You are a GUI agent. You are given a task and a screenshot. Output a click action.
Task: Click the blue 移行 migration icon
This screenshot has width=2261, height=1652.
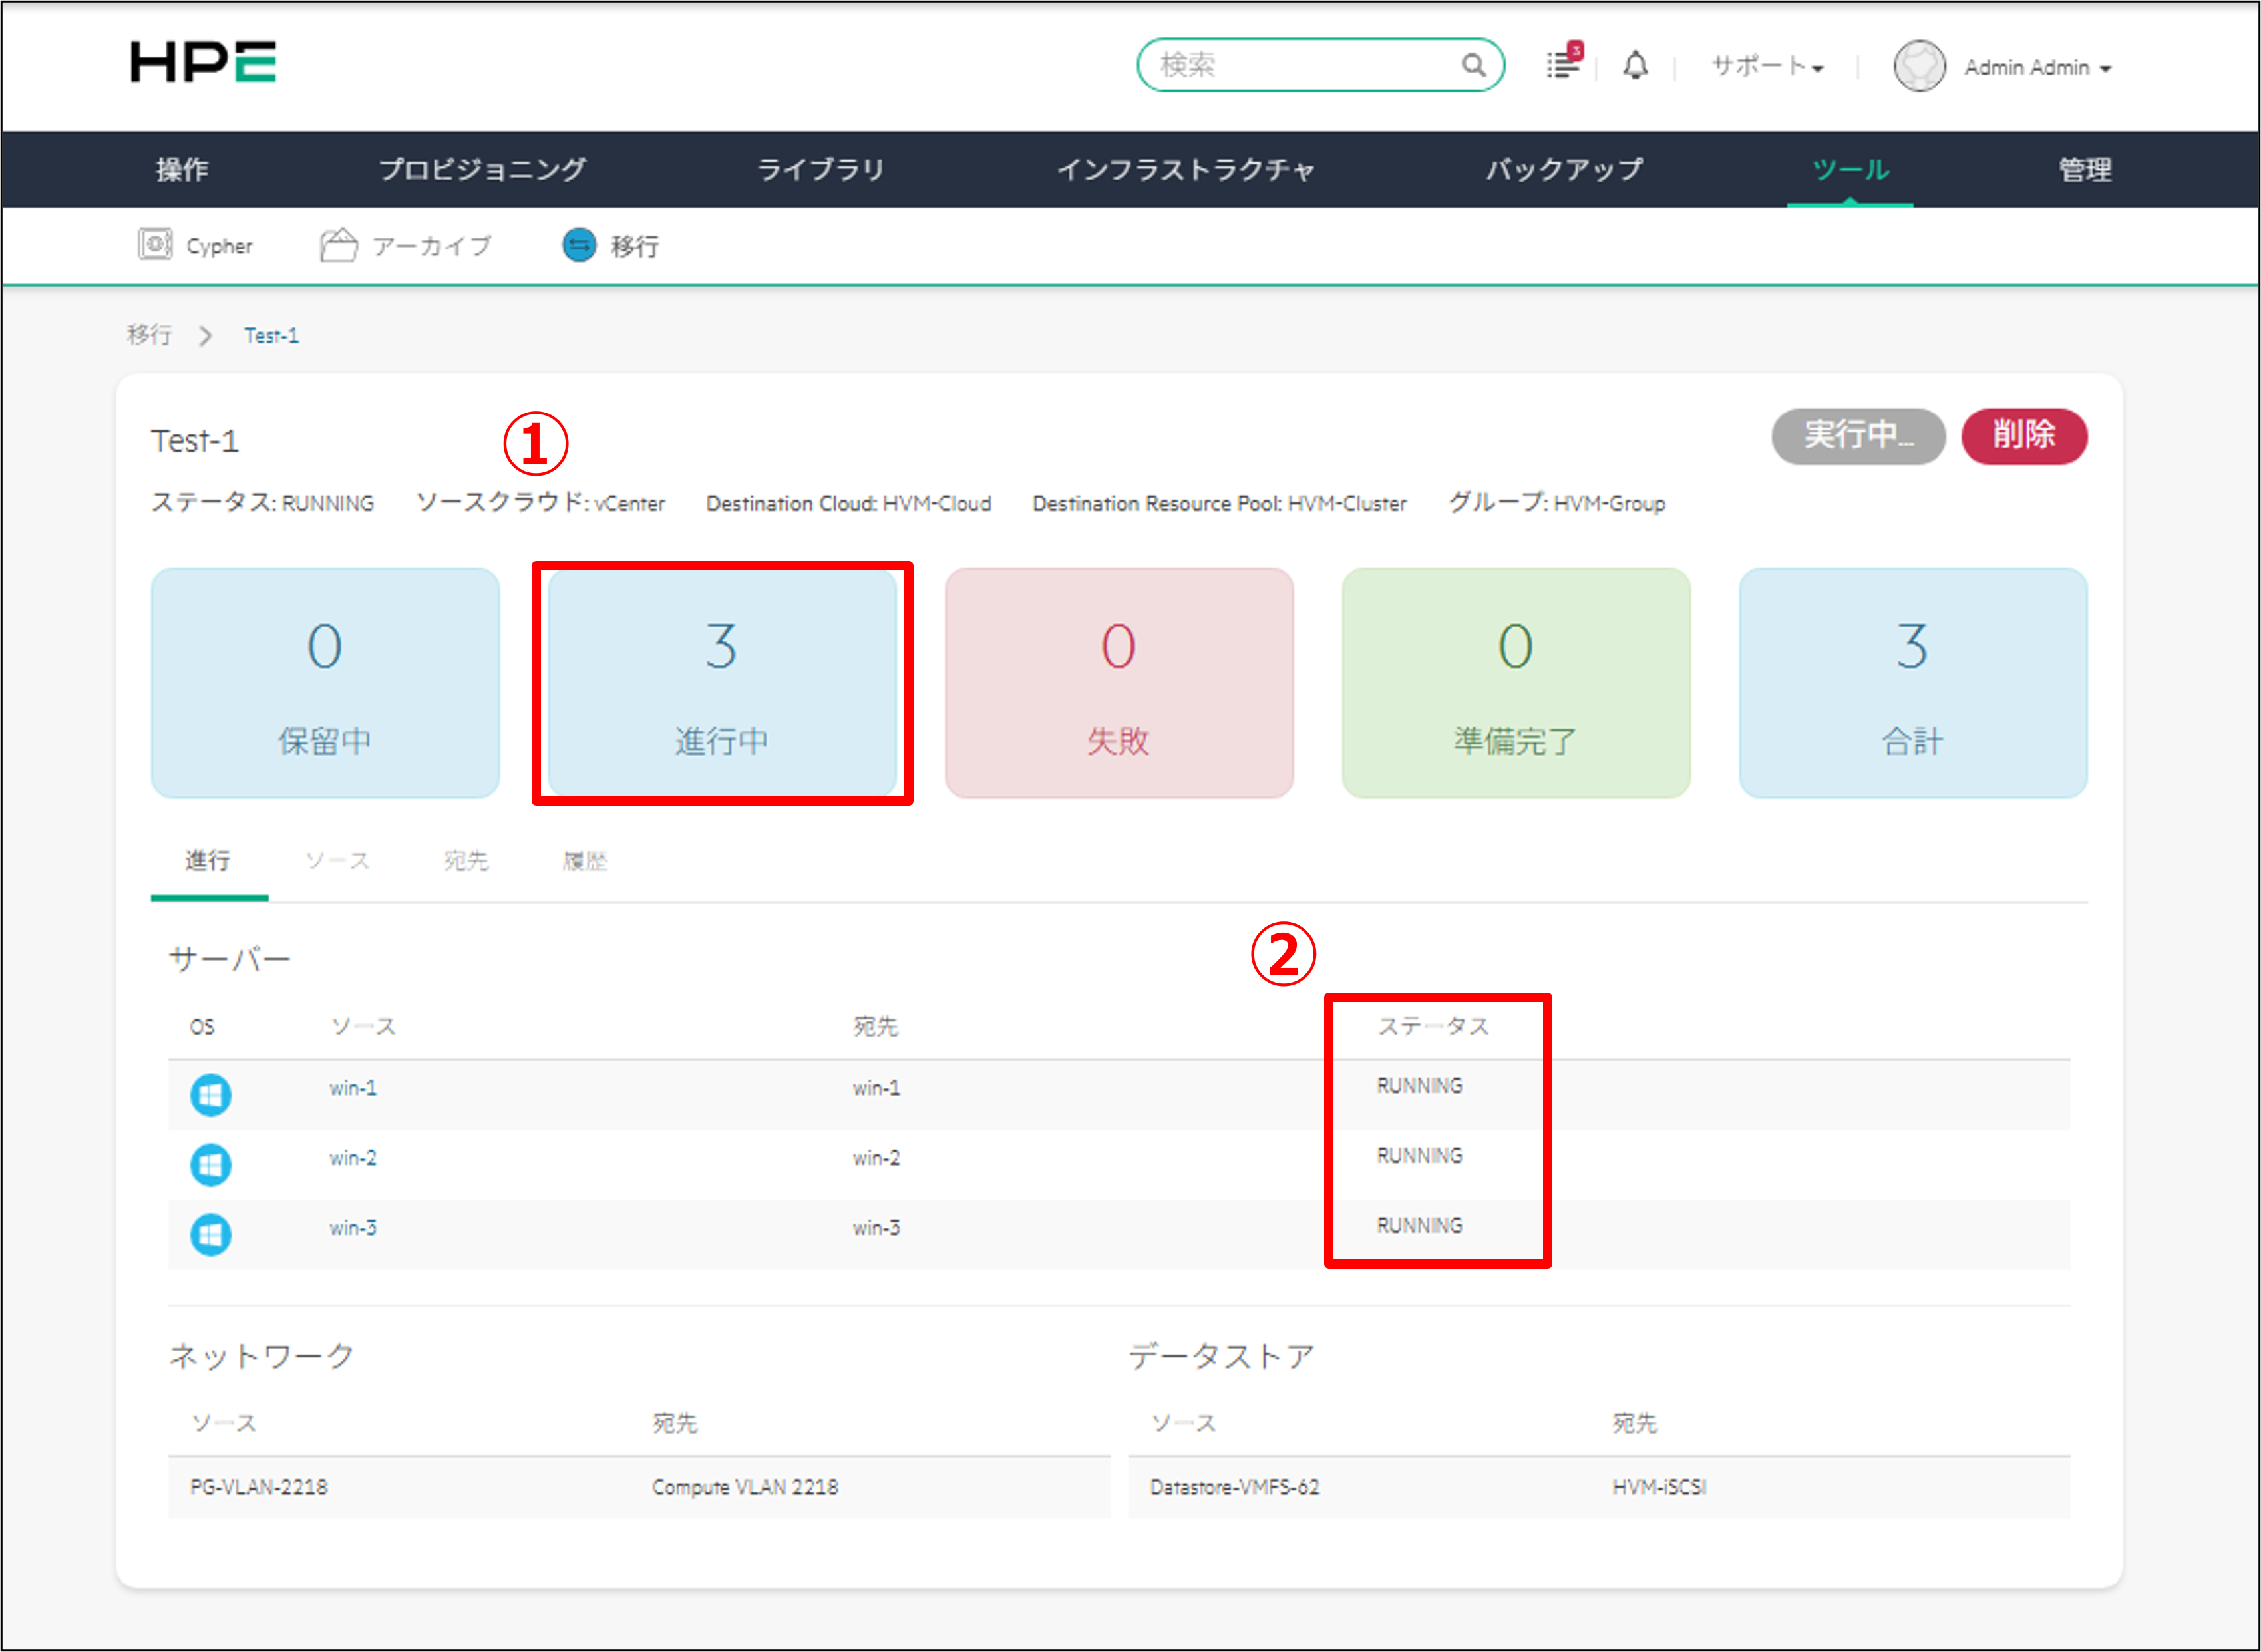tap(579, 245)
